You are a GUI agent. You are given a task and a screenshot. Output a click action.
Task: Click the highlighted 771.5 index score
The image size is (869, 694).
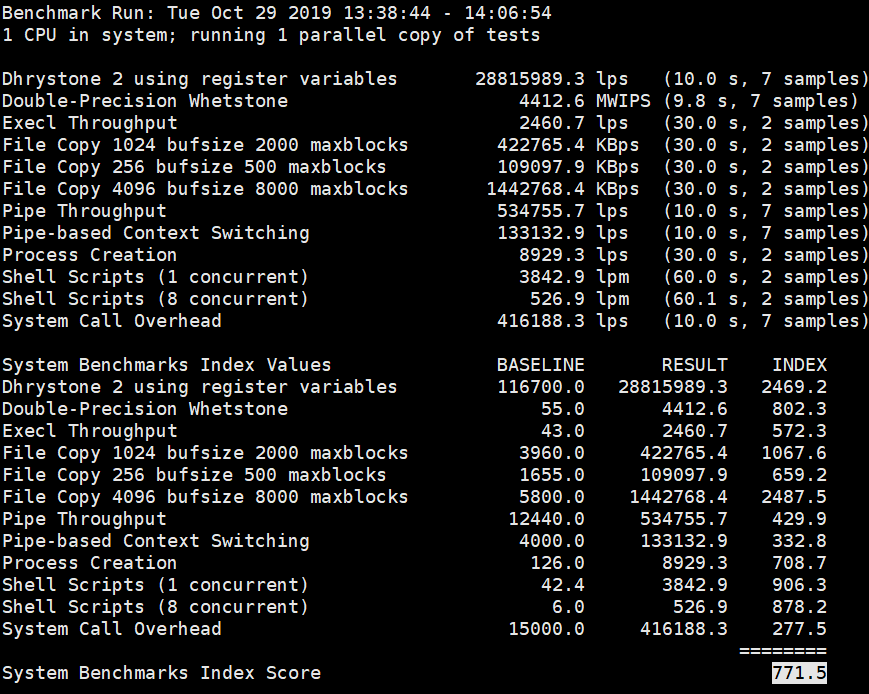799,673
